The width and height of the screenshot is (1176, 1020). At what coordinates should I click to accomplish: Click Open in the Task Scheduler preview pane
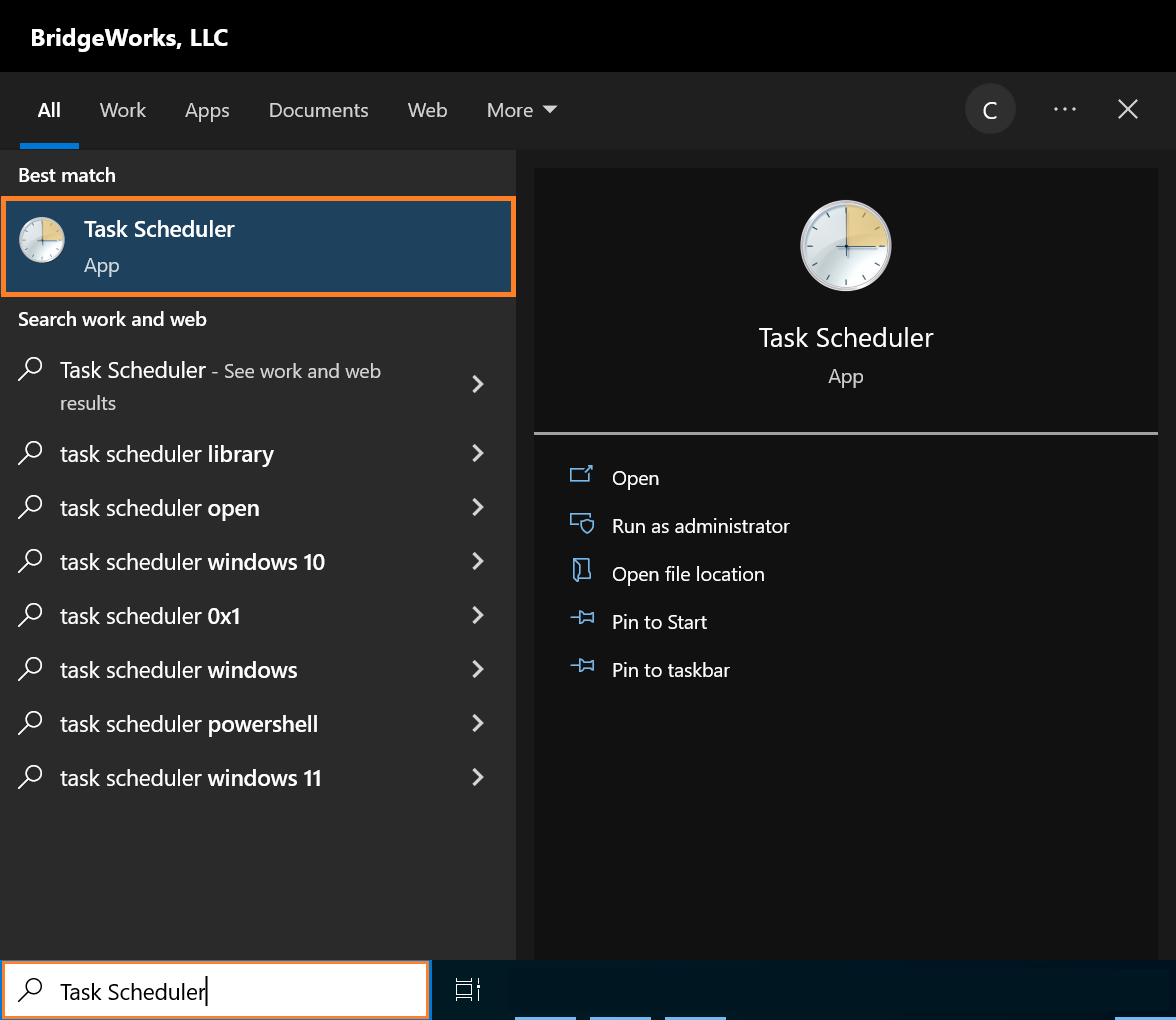tap(635, 478)
